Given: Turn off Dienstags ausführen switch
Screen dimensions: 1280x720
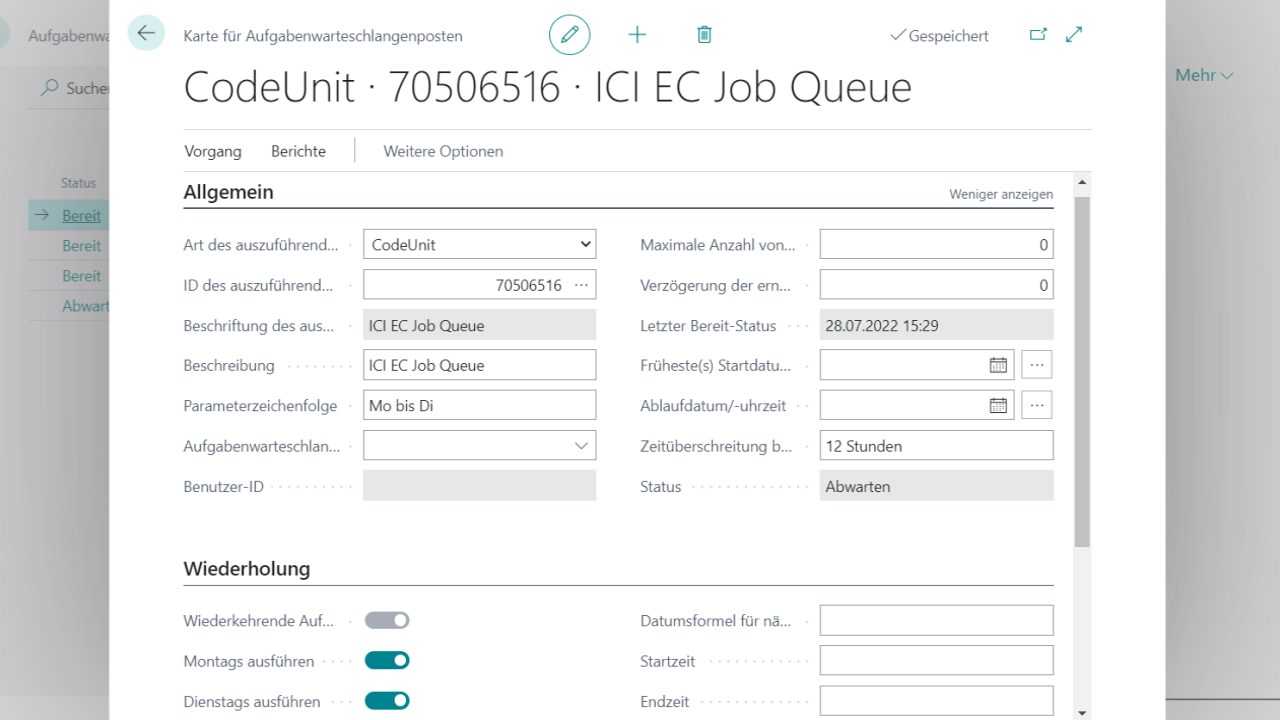Looking at the screenshot, I should 387,700.
